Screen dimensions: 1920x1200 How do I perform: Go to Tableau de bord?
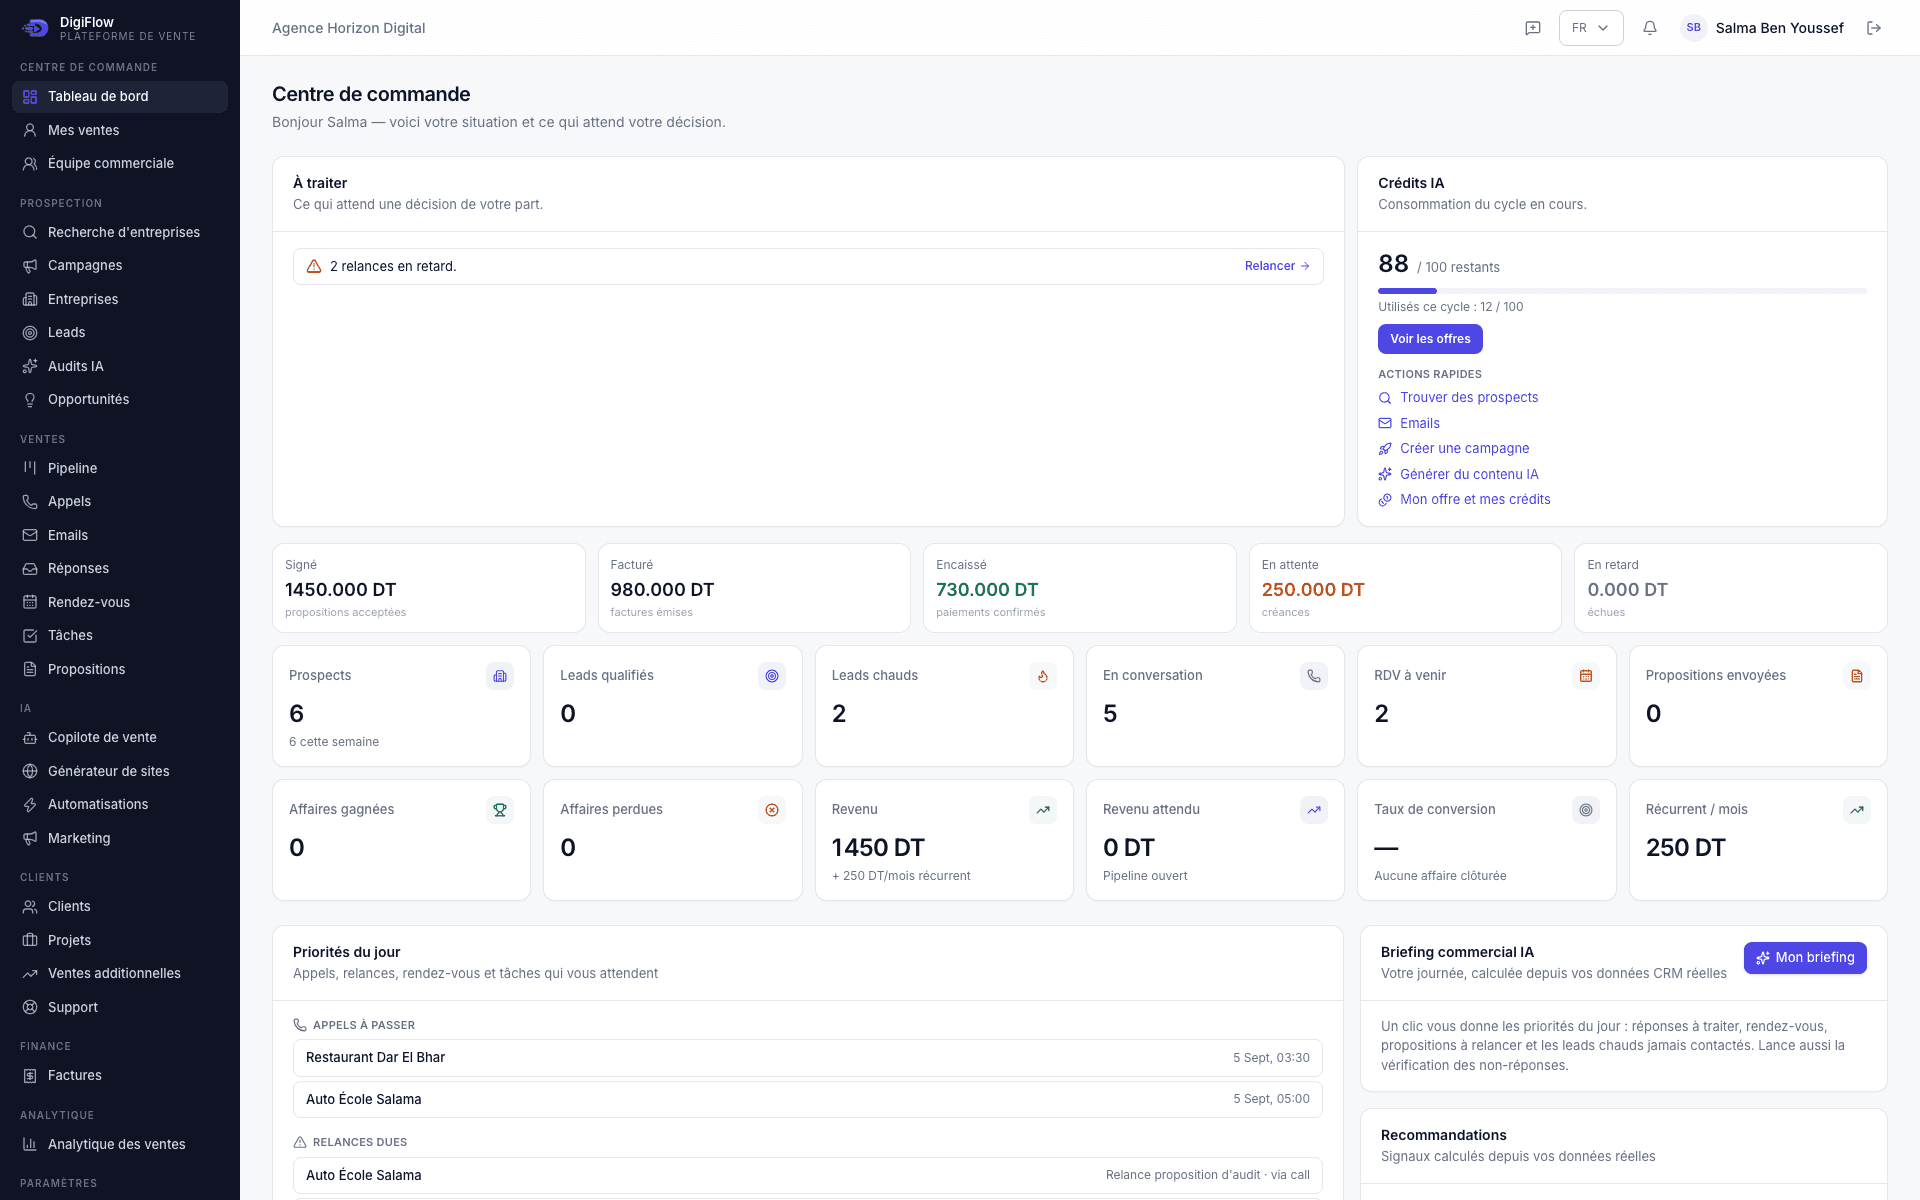coord(120,97)
